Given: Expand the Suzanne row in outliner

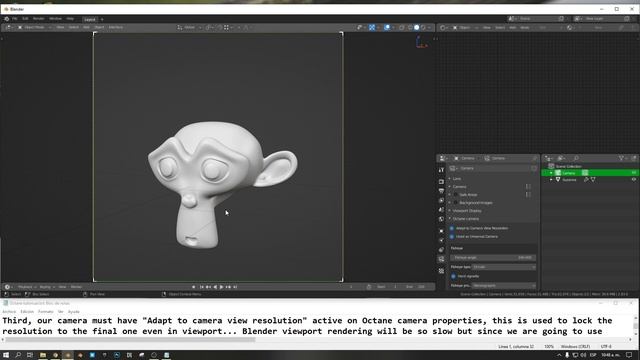Looking at the screenshot, I should [x=551, y=180].
